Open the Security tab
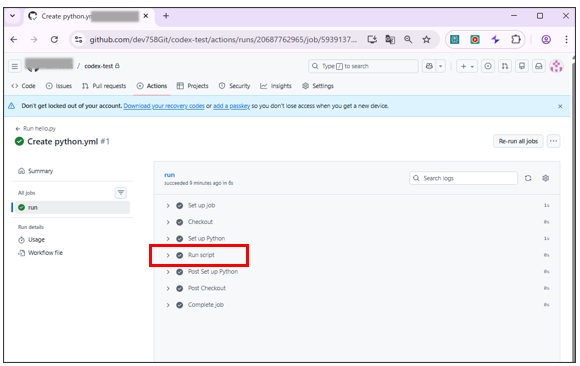The height and width of the screenshot is (366, 580). coord(235,86)
